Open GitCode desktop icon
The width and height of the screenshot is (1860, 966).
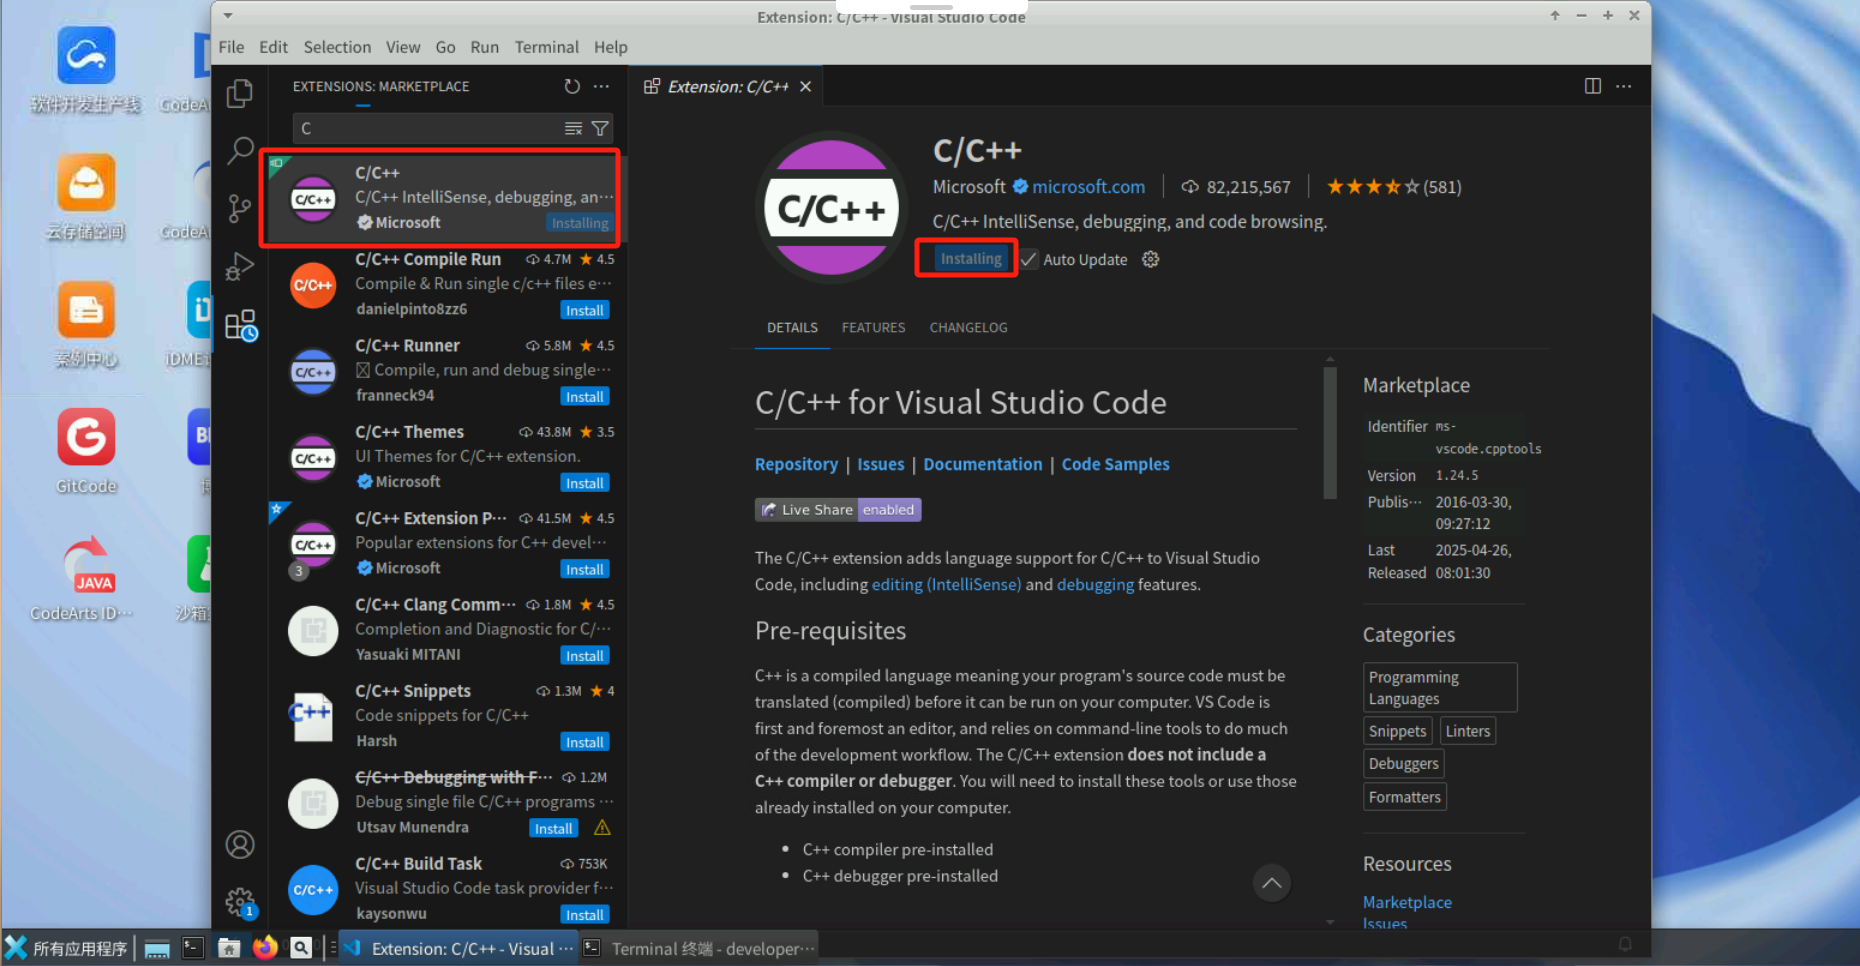86,451
